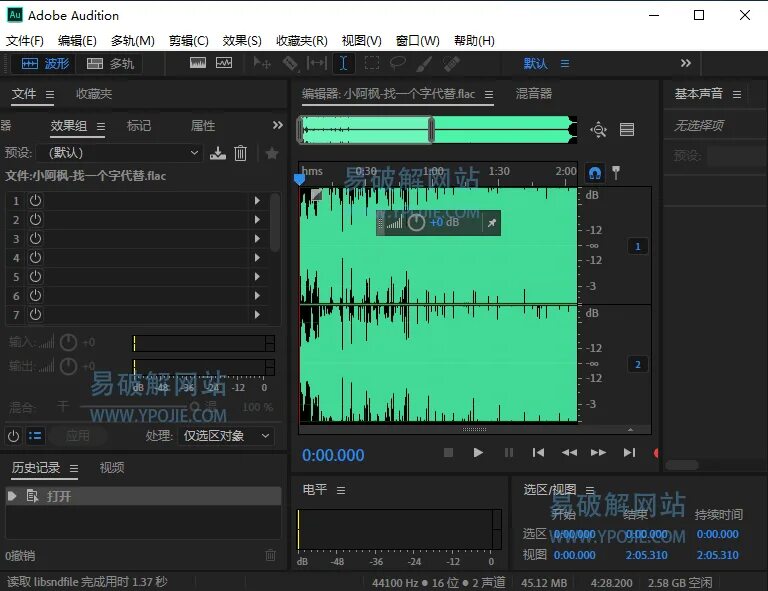
Task: Switch to Multitrack view
Action: 110,64
